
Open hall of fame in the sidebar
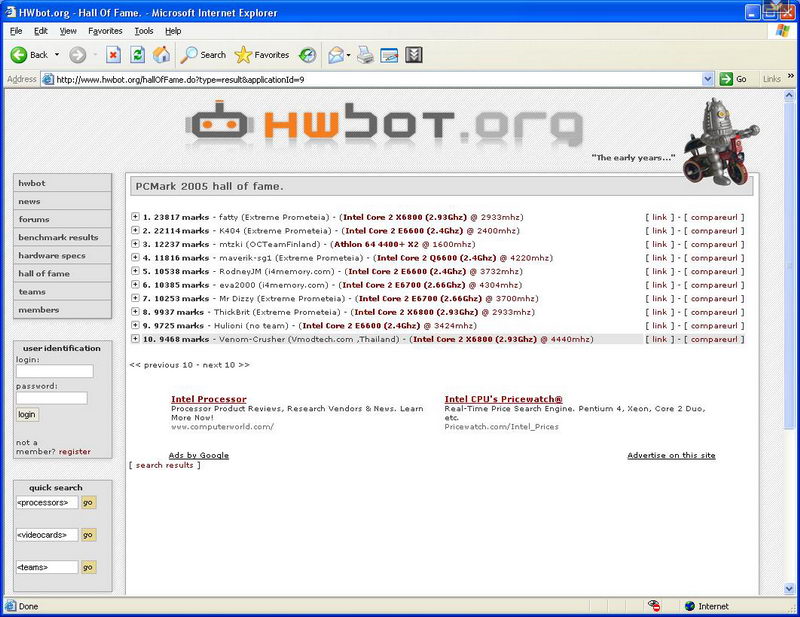coord(62,274)
